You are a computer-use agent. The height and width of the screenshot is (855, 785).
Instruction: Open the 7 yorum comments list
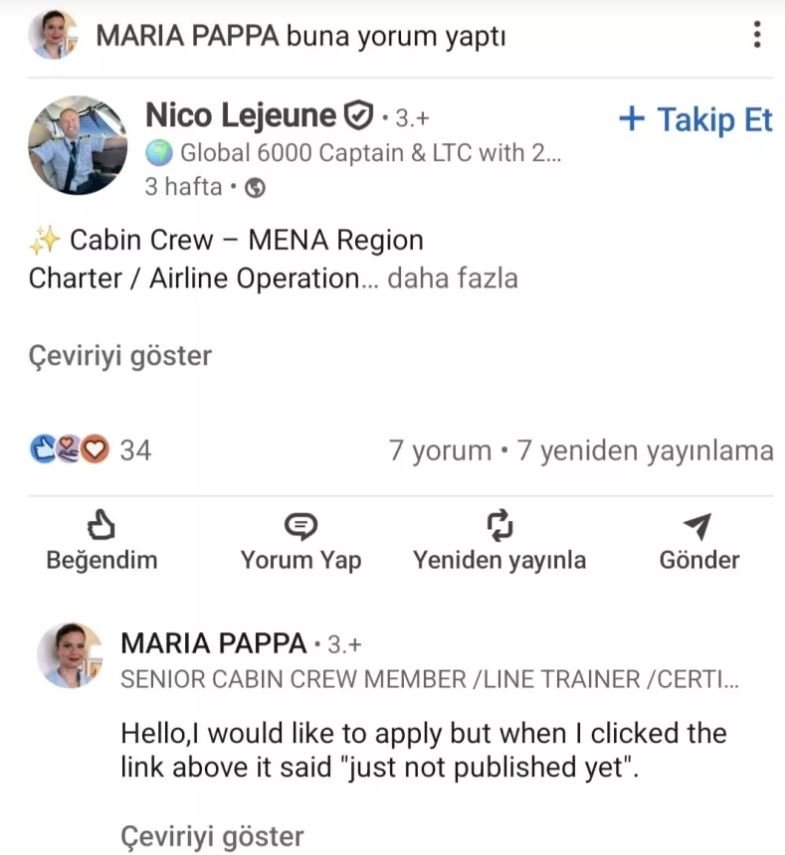pyautogui.click(x=439, y=451)
